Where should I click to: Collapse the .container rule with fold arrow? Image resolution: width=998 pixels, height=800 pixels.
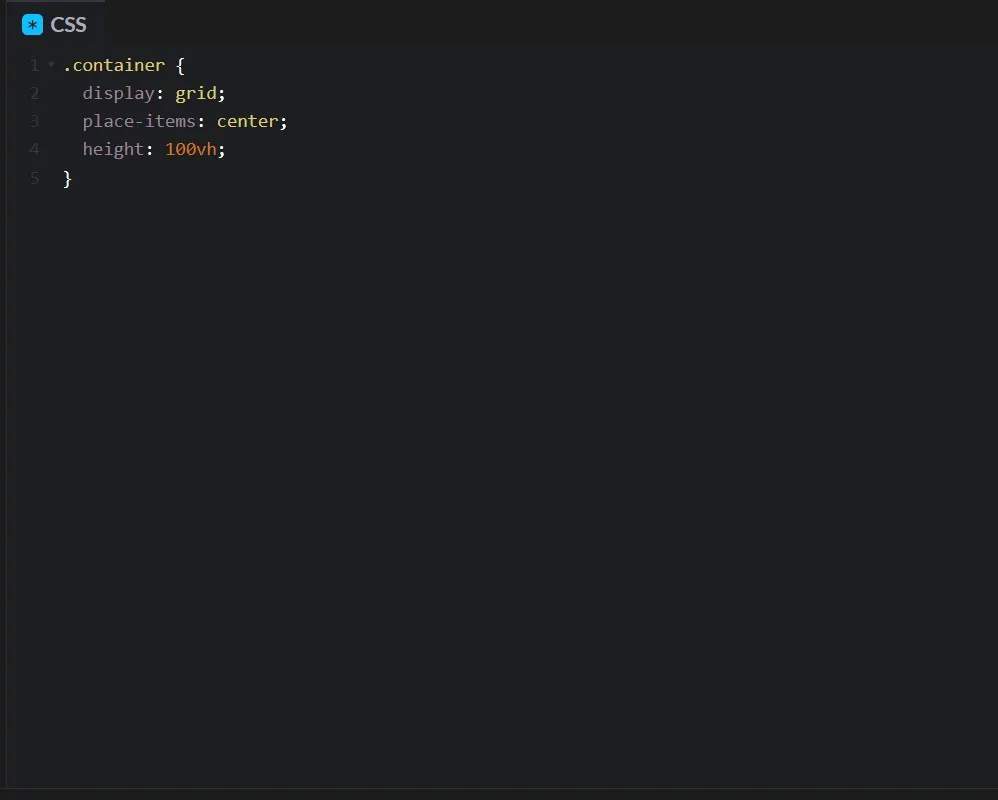52,64
